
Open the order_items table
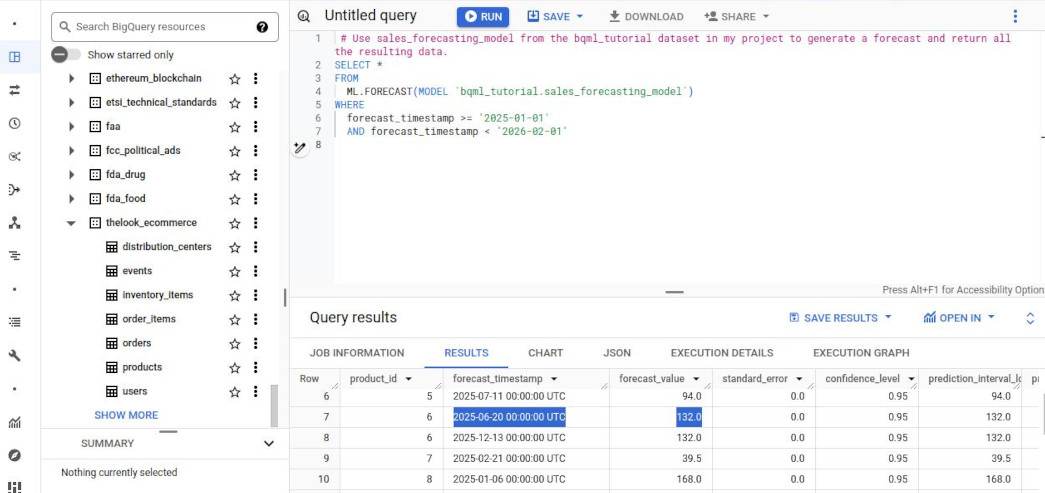pos(149,319)
